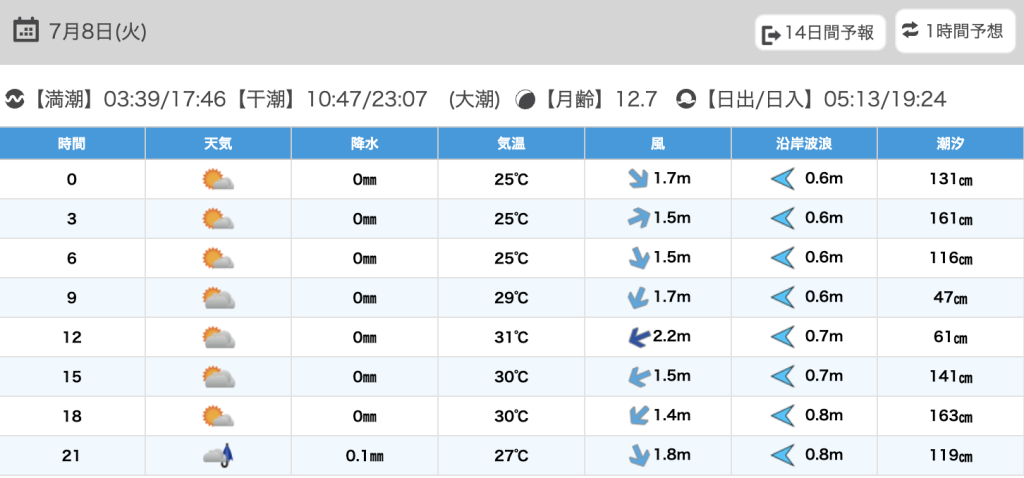Click the 7月8日(火) date heading
The width and height of the screenshot is (1024, 478).
point(98,31)
